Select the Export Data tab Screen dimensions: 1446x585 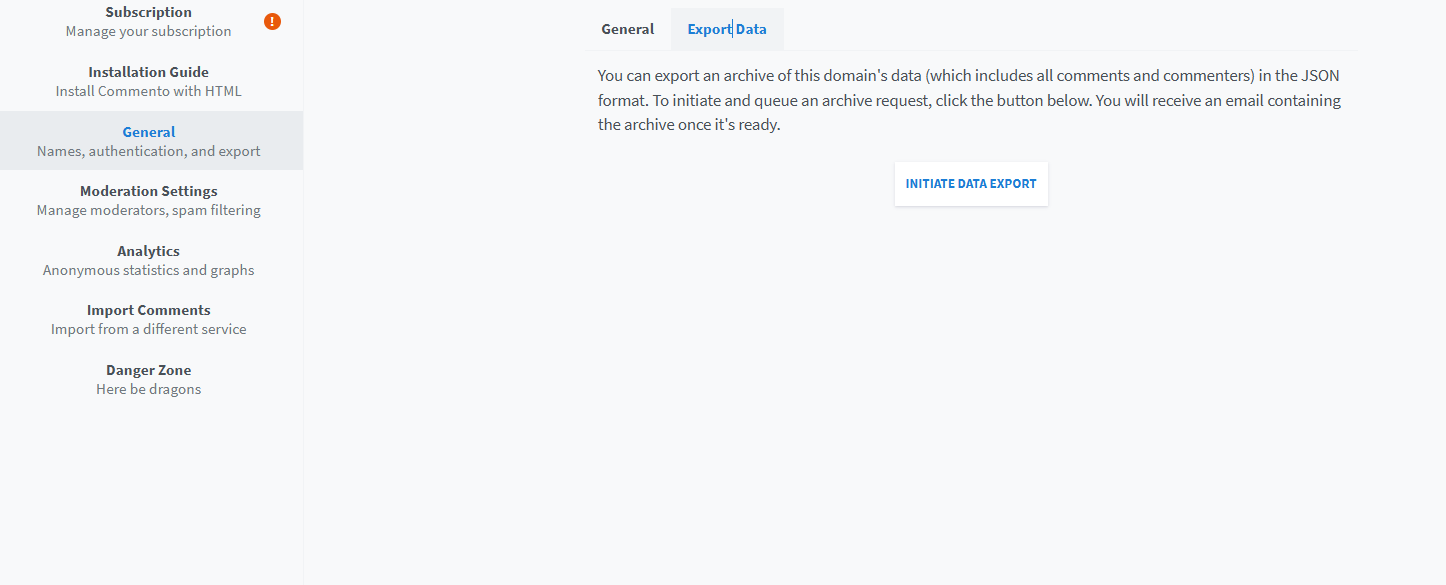pyautogui.click(x=727, y=29)
